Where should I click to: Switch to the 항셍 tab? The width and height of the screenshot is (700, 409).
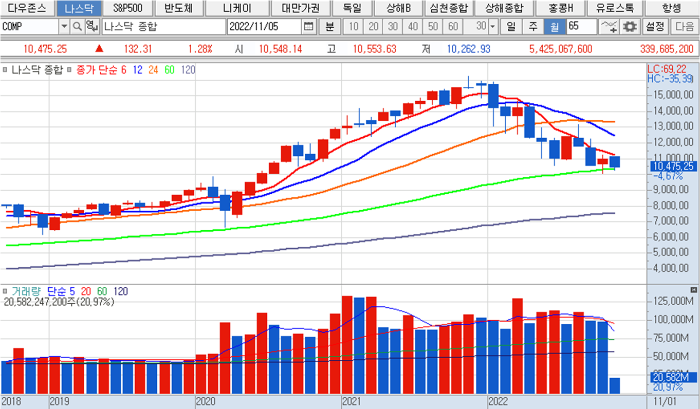(671, 8)
